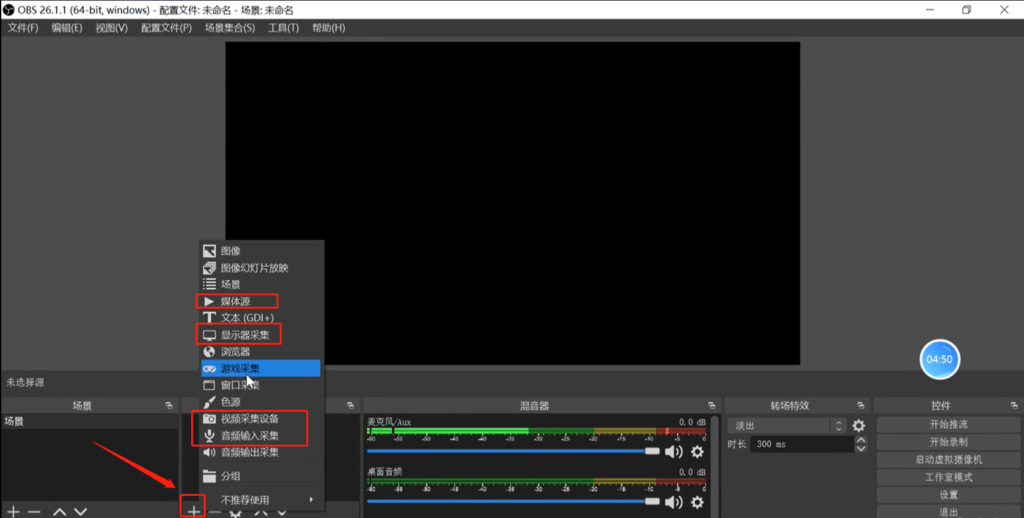Image resolution: width=1024 pixels, height=518 pixels.
Task: Click the 开始录制 start recording button
Action: tap(948, 442)
